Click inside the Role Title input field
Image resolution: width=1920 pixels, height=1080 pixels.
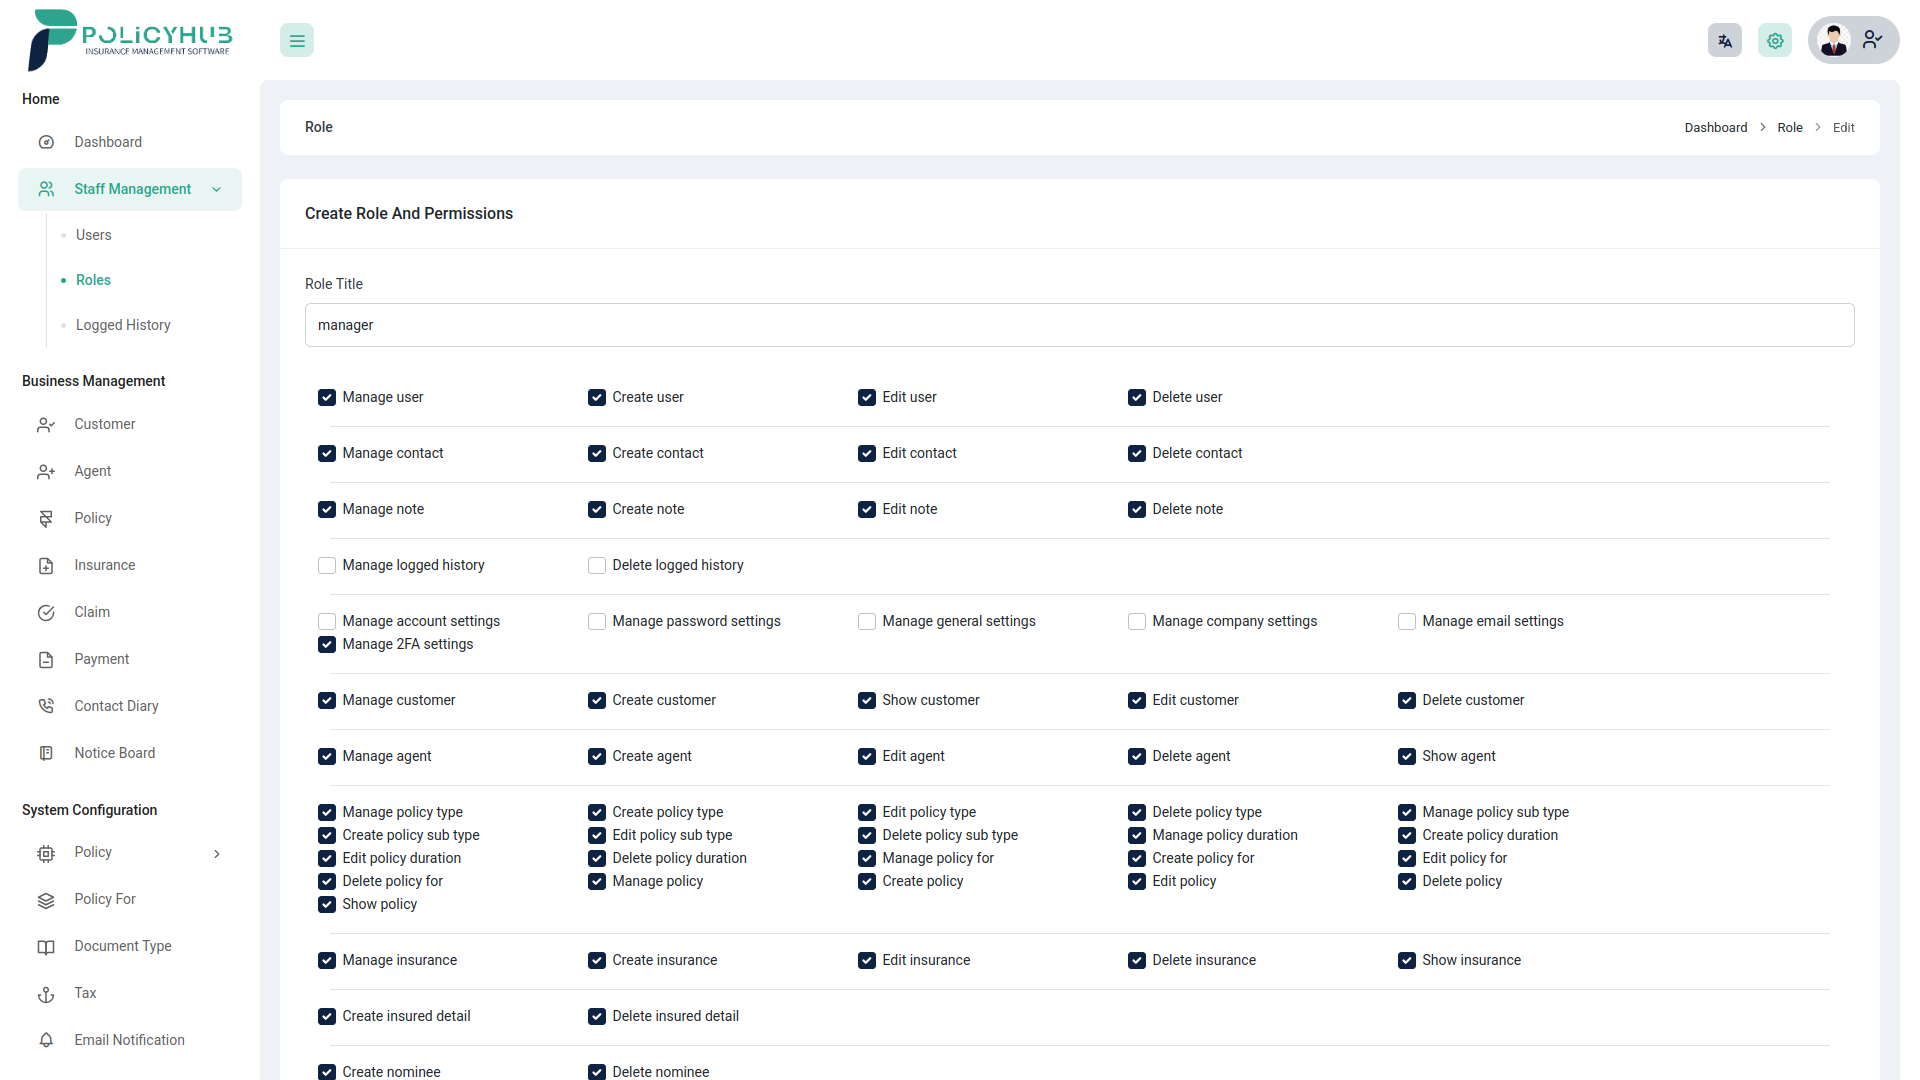click(x=1078, y=325)
